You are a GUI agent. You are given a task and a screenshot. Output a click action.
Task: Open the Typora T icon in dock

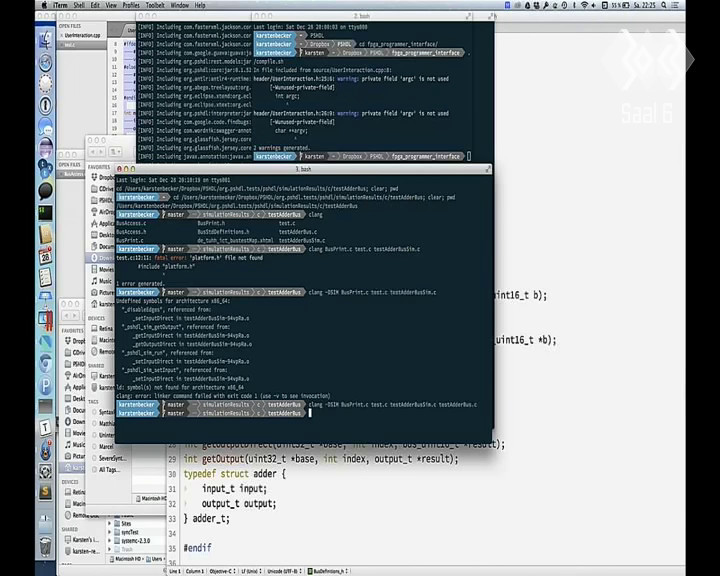pyautogui.click(x=45, y=428)
